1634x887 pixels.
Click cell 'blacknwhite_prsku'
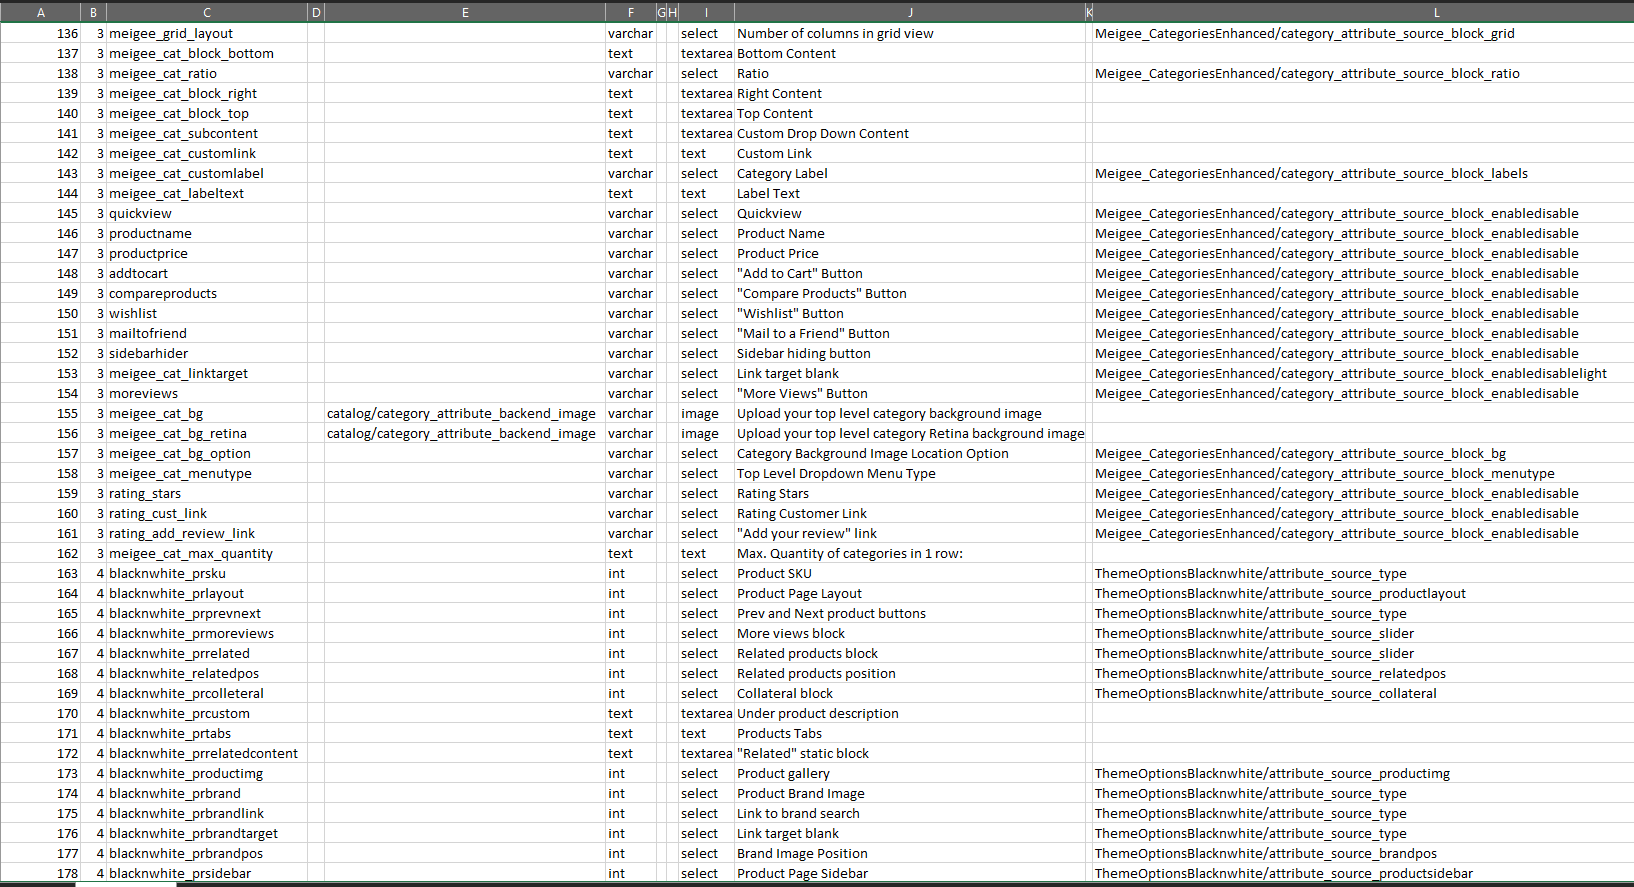pyautogui.click(x=206, y=573)
